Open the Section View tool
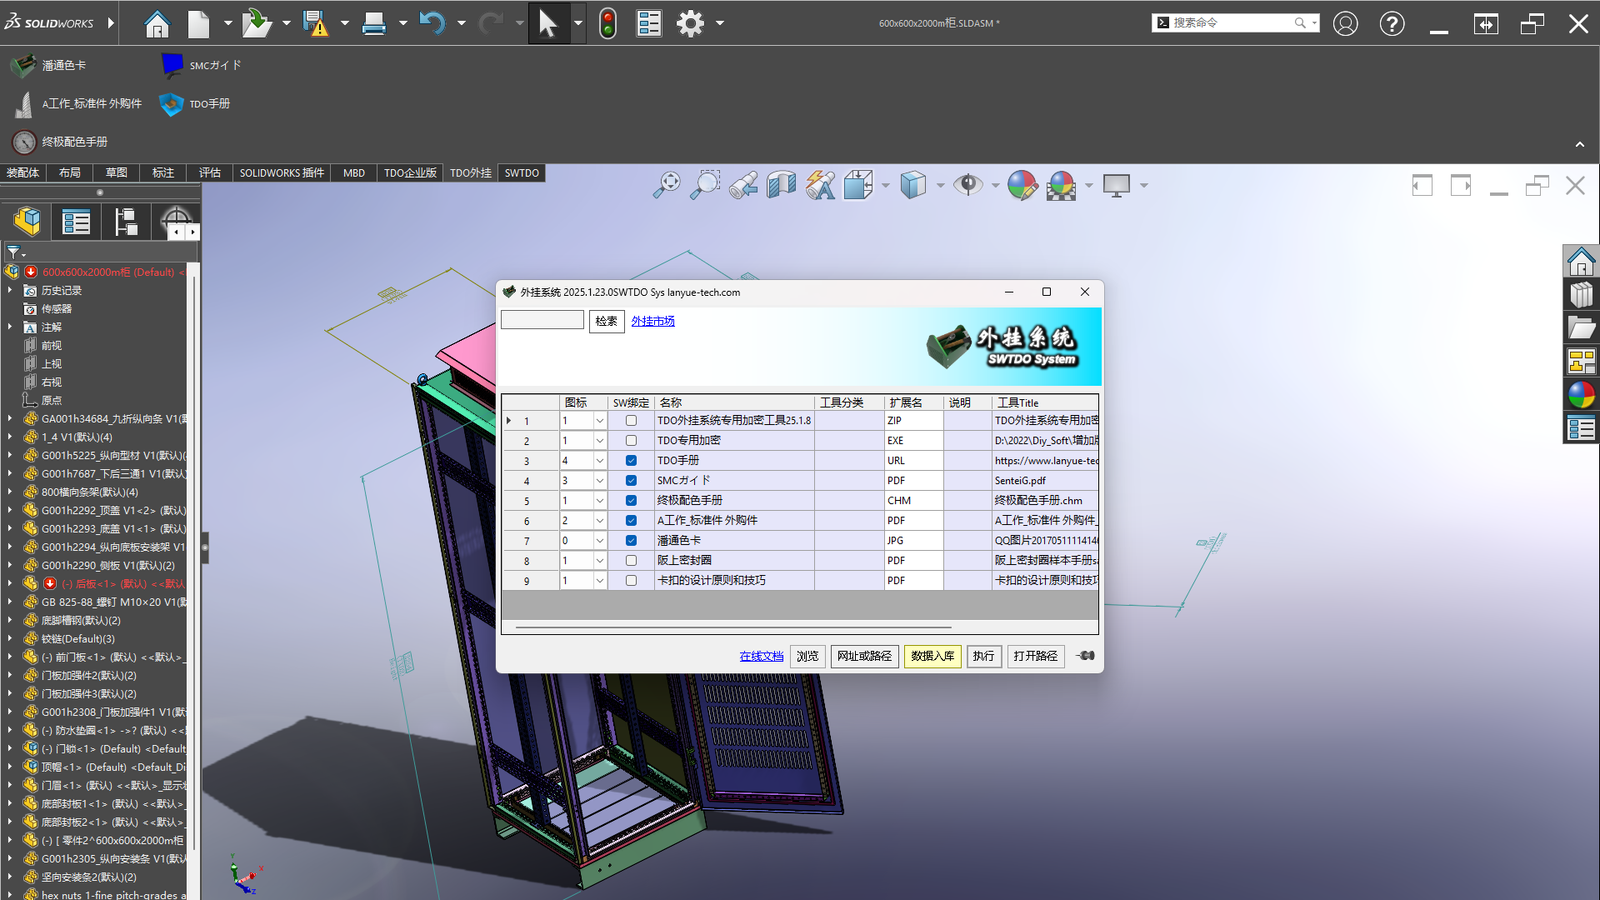The height and width of the screenshot is (900, 1600). [781, 185]
